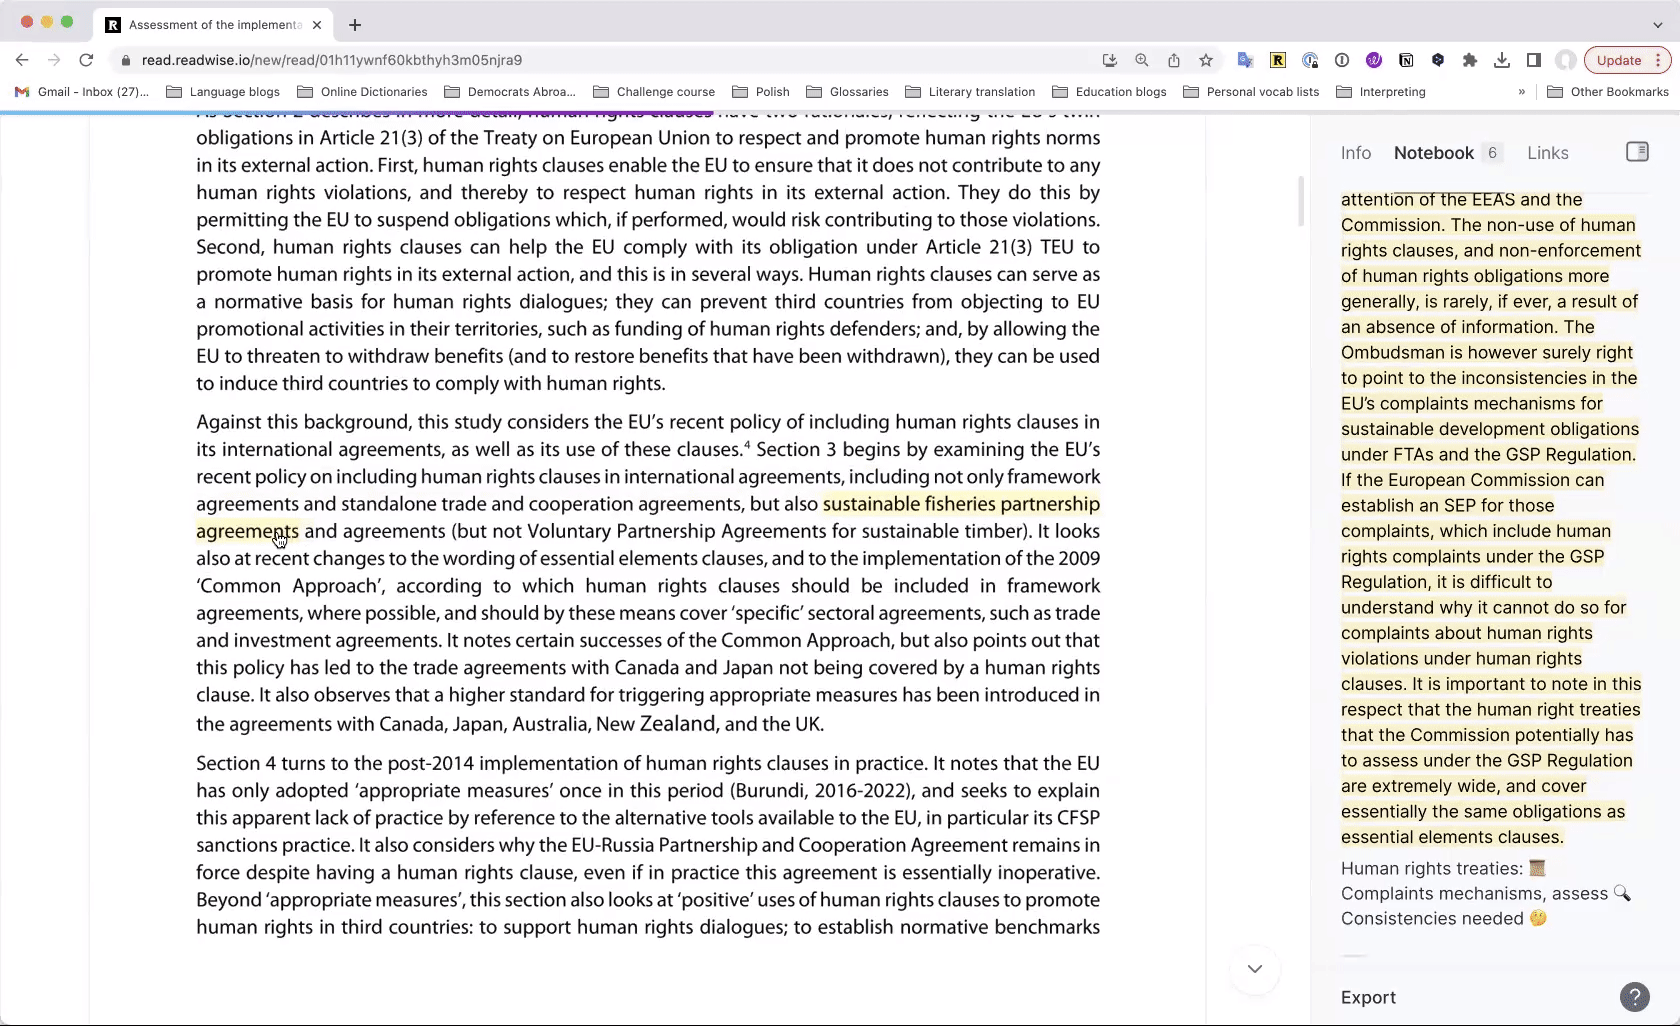Click the share page icon
1680x1026 pixels.
pos(1174,60)
